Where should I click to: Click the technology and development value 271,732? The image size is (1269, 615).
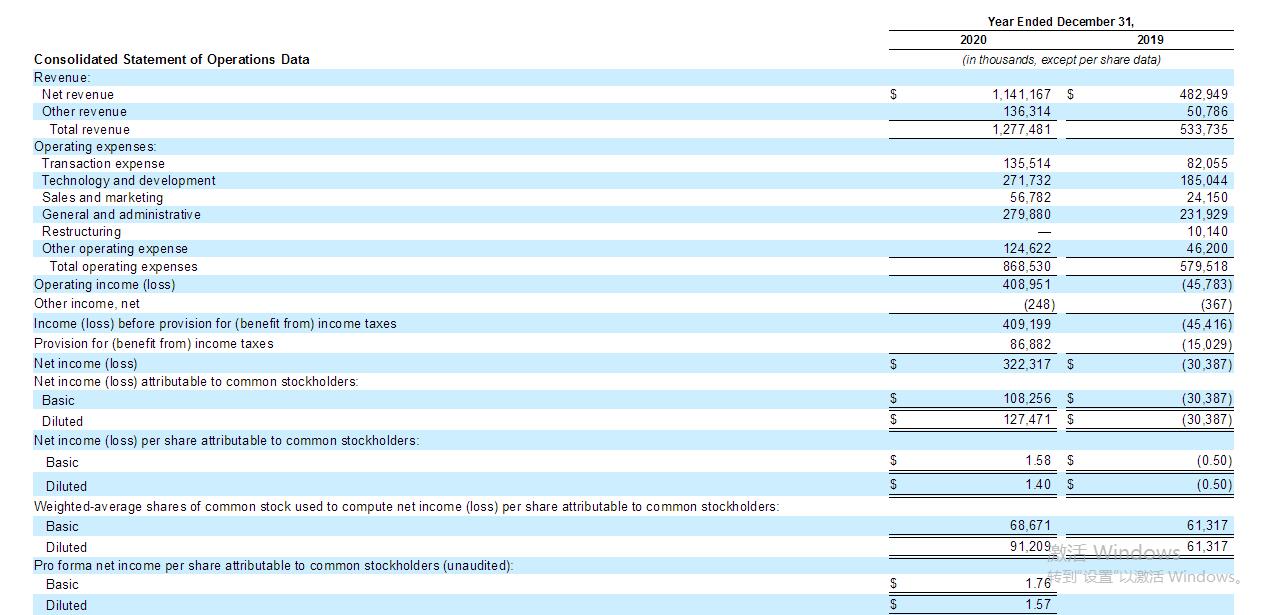1027,181
